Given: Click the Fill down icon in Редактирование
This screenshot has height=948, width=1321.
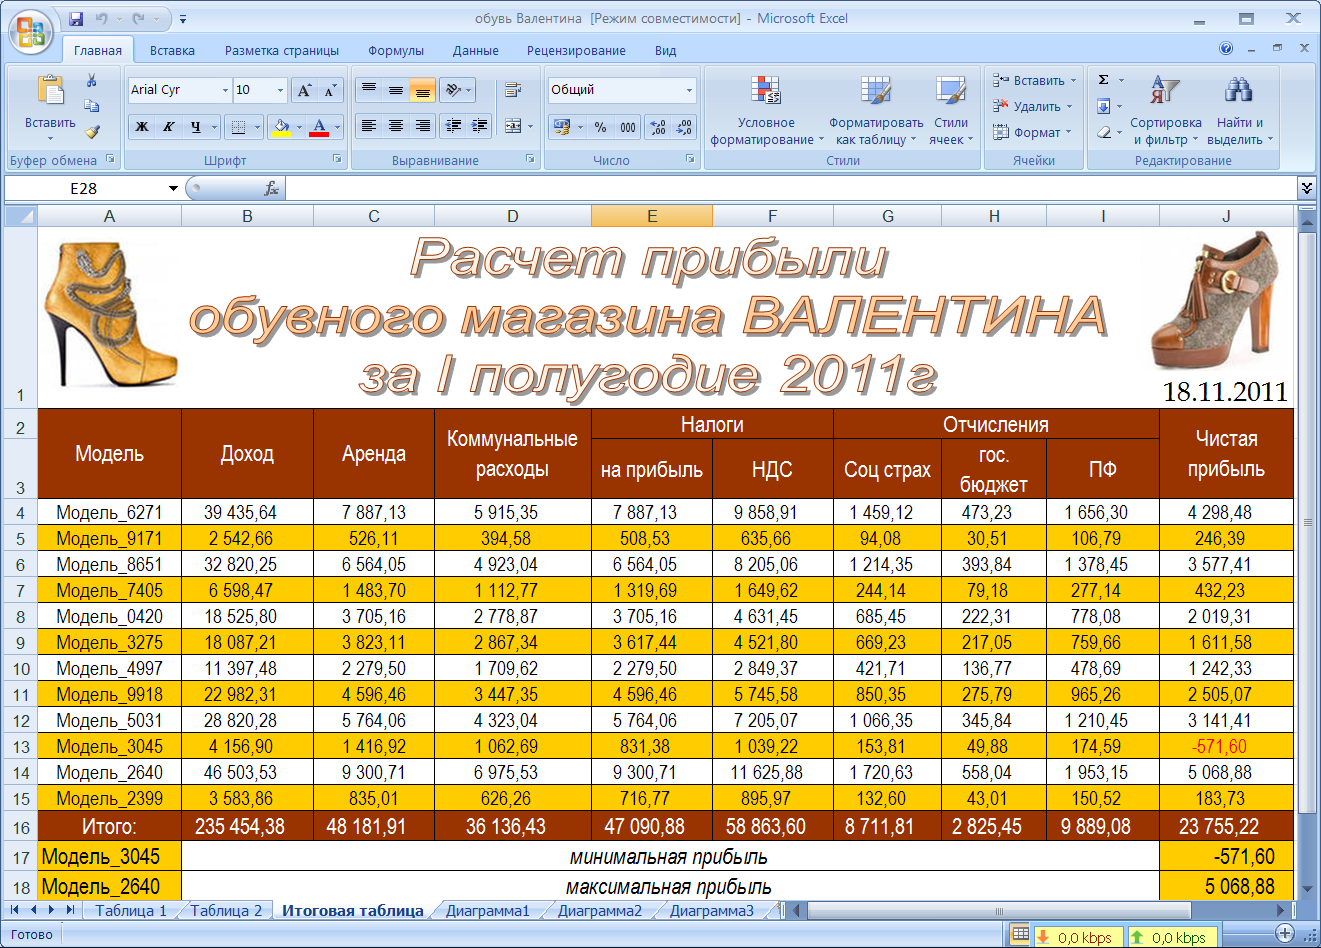Looking at the screenshot, I should (x=1104, y=106).
